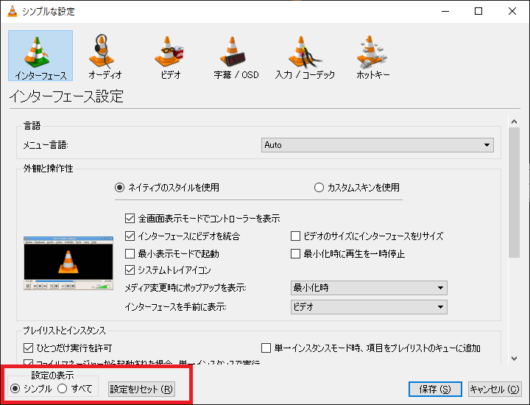
Task: Open the 字幕 / OSD settings category
Action: [x=236, y=56]
